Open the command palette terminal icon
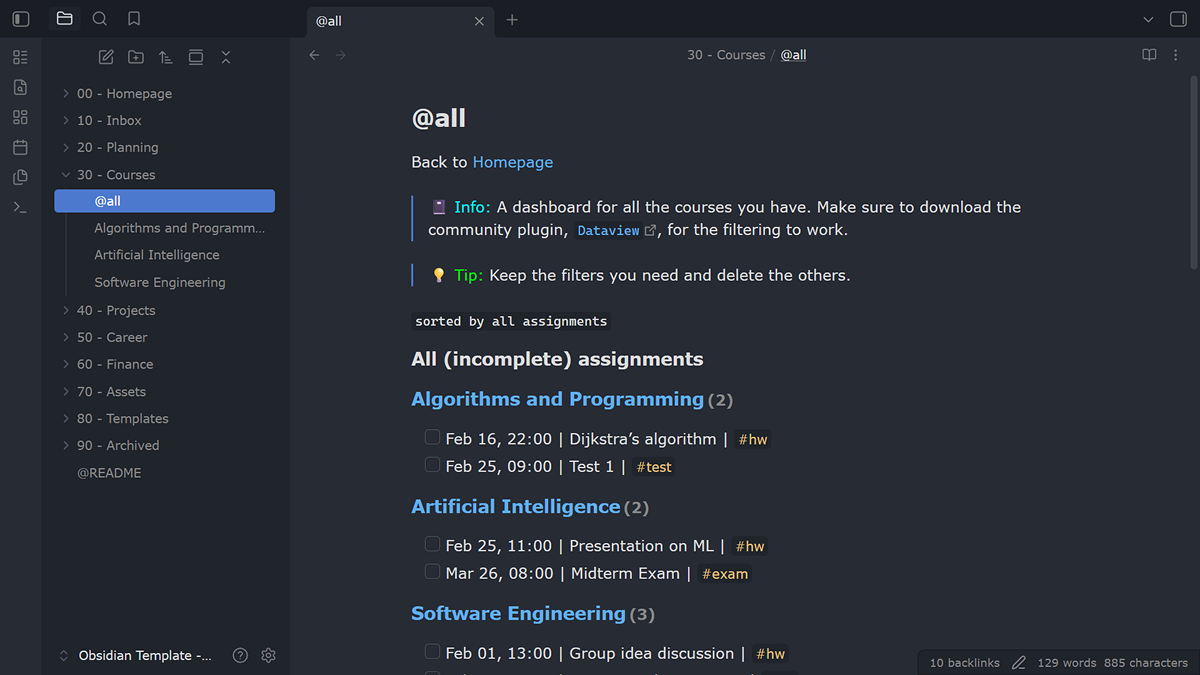1200x675 pixels. 20,207
